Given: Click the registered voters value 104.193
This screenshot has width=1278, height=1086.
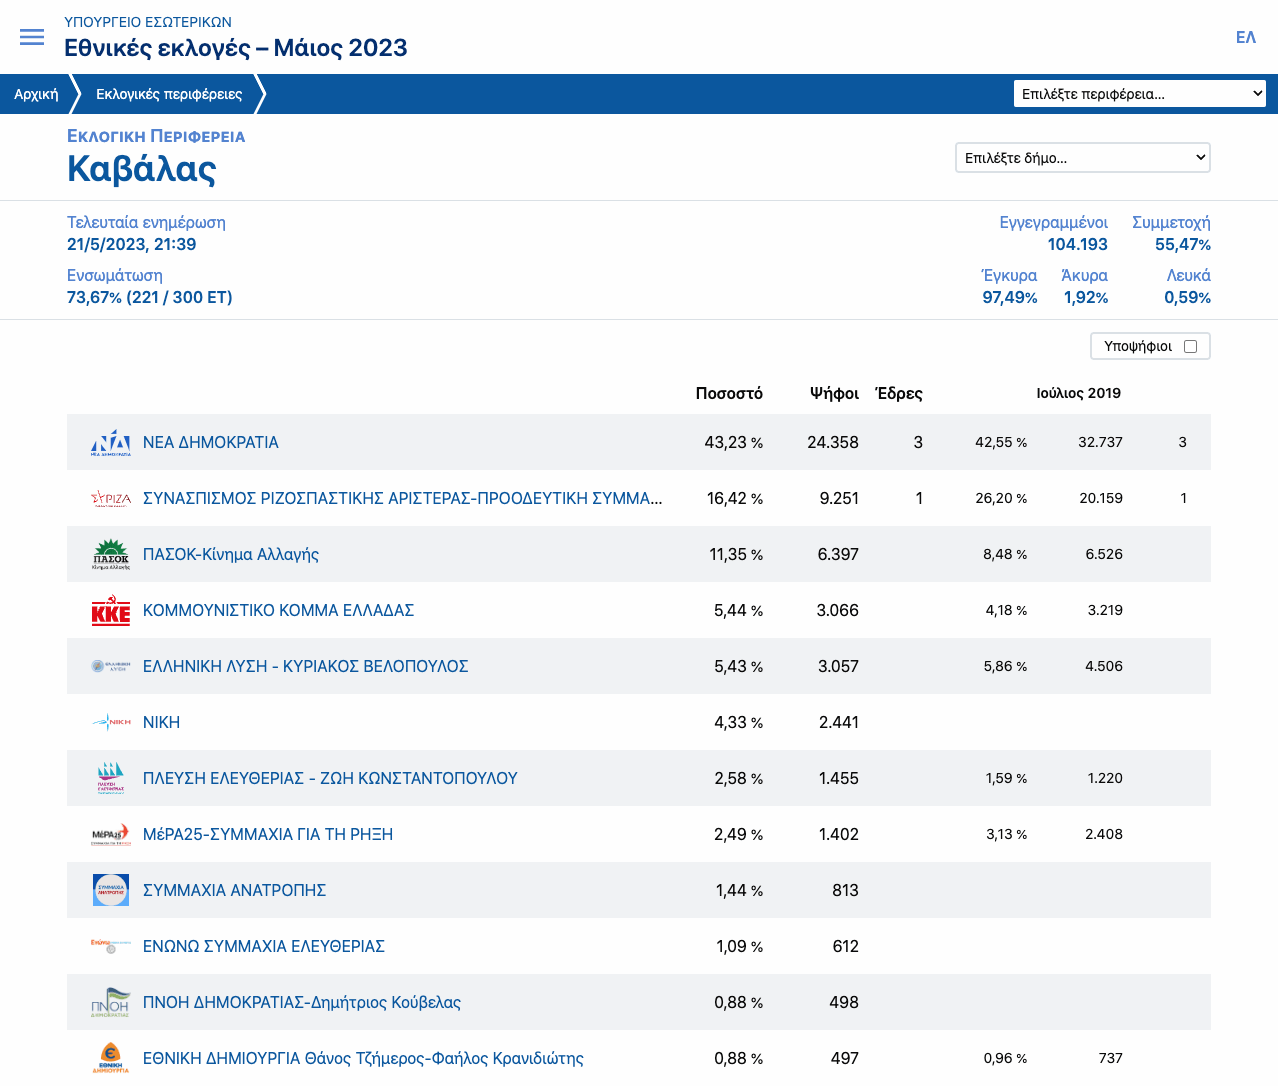Looking at the screenshot, I should tap(1077, 244).
